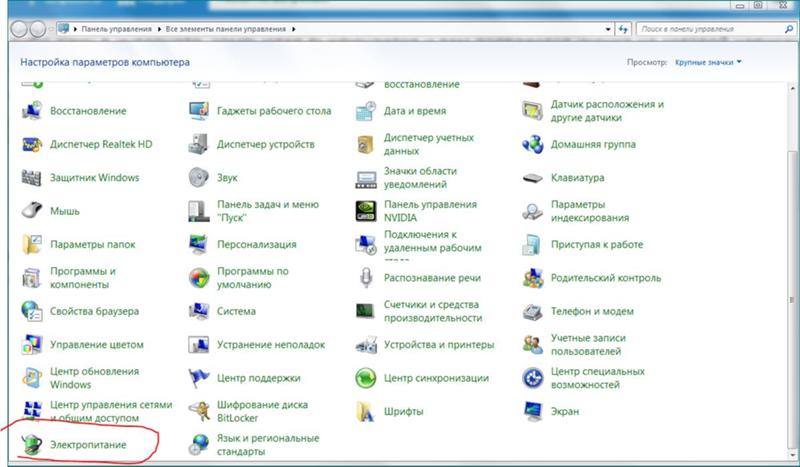Open the Распознавание речи microphone icon

click(x=365, y=278)
